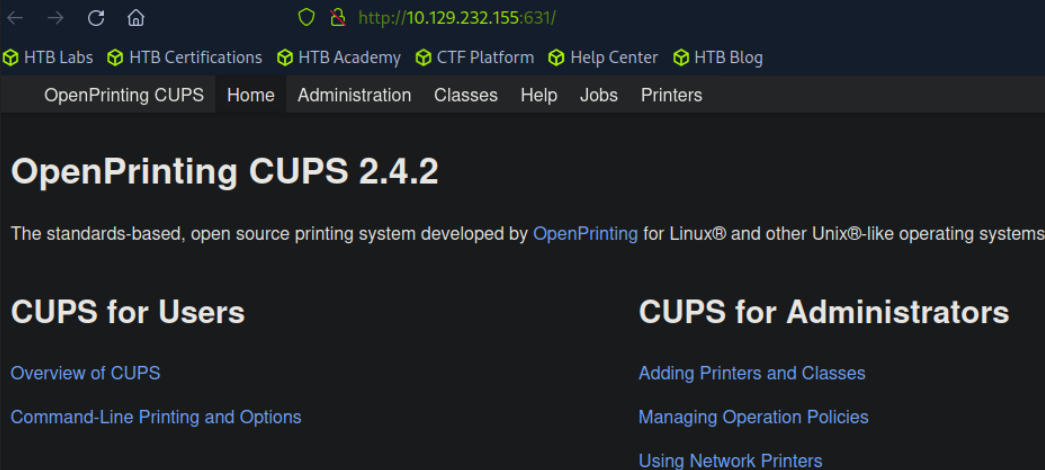This screenshot has height=470, width=1045.
Task: Open Using Network Printers link
Action: 730,461
